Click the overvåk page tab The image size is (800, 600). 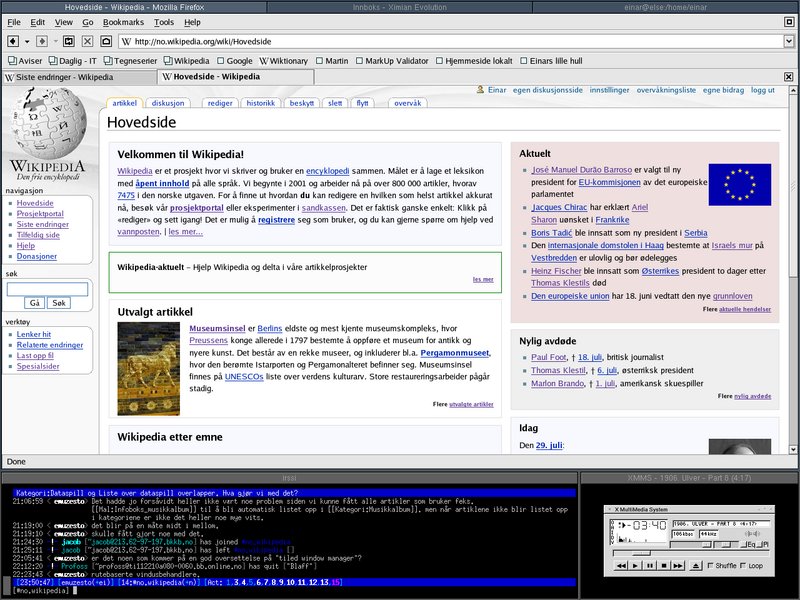click(408, 103)
